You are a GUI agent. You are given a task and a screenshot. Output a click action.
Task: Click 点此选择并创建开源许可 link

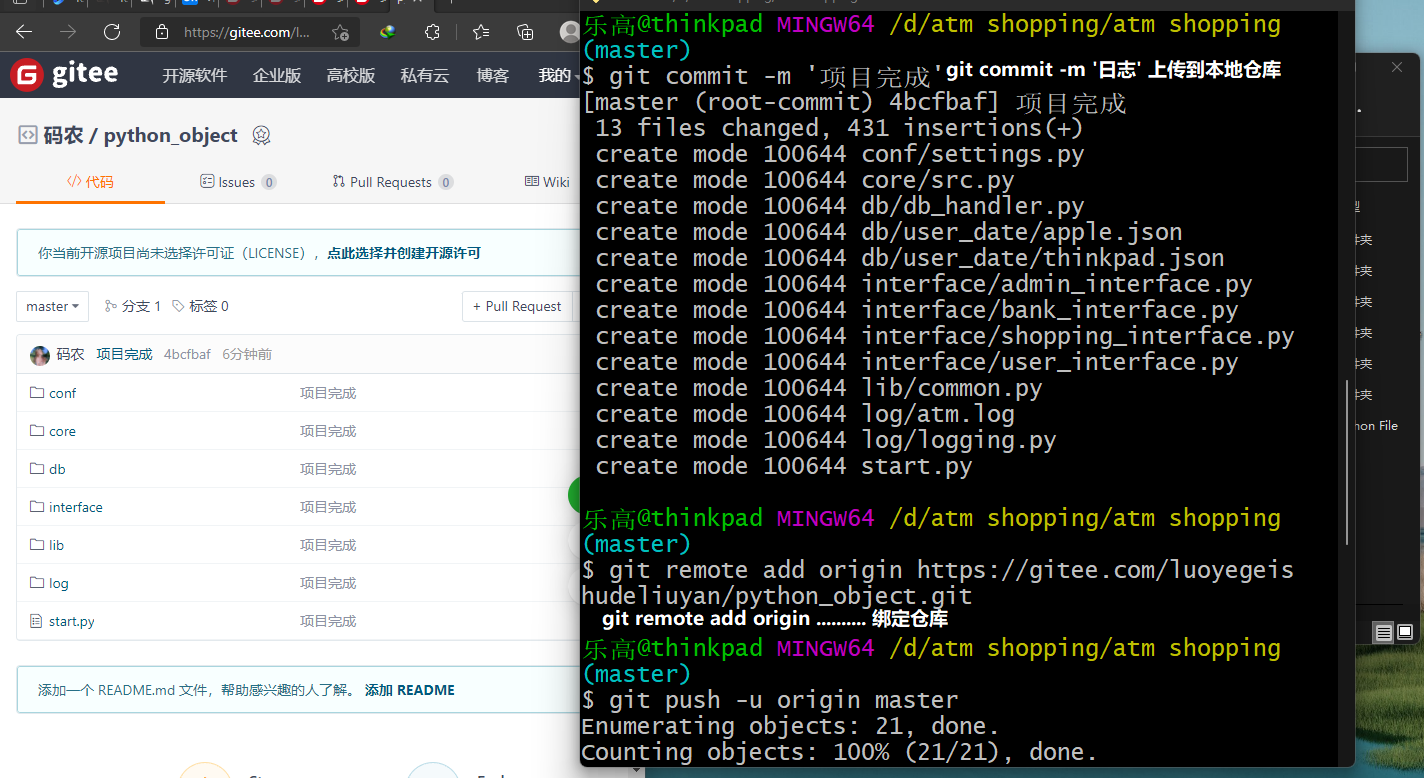404,253
